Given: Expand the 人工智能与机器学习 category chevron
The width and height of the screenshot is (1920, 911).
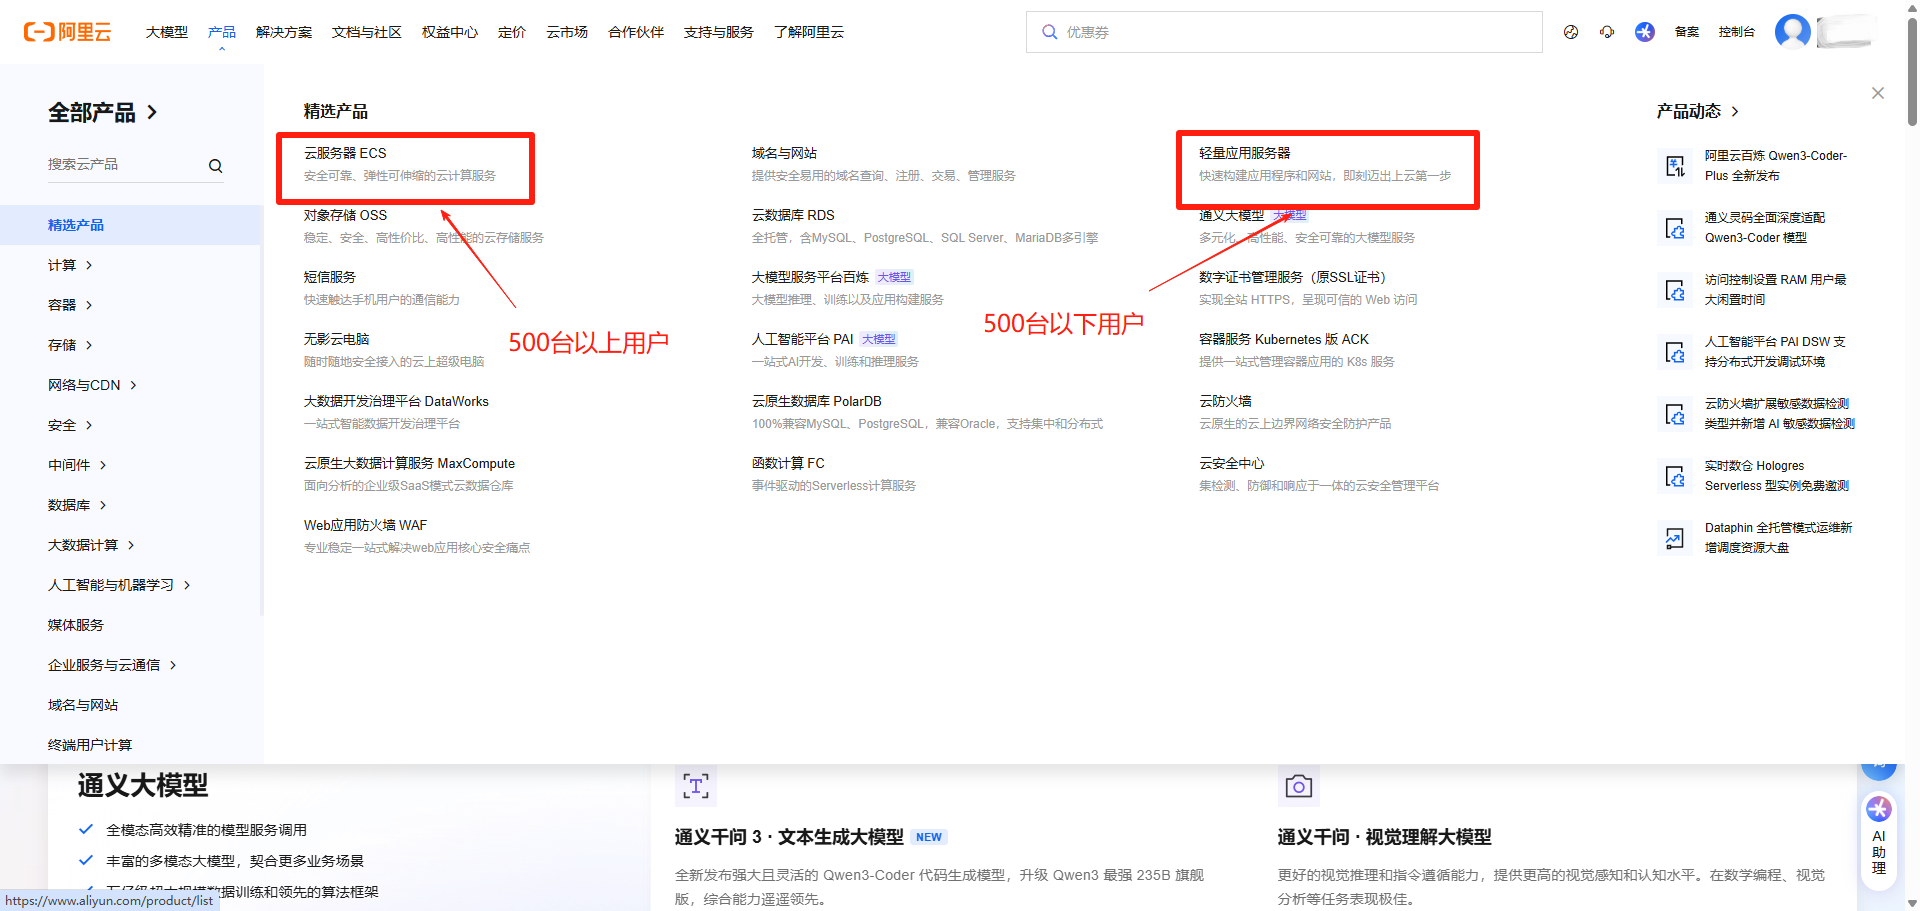Looking at the screenshot, I should pos(187,585).
